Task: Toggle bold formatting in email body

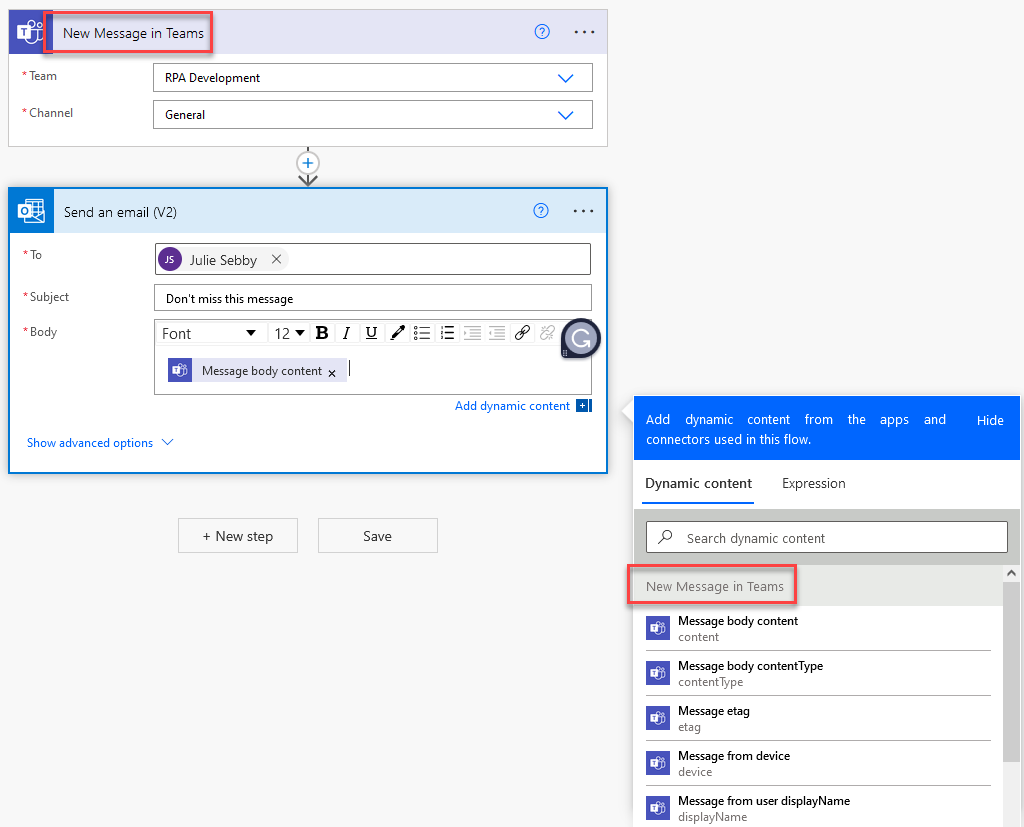Action: click(x=322, y=333)
